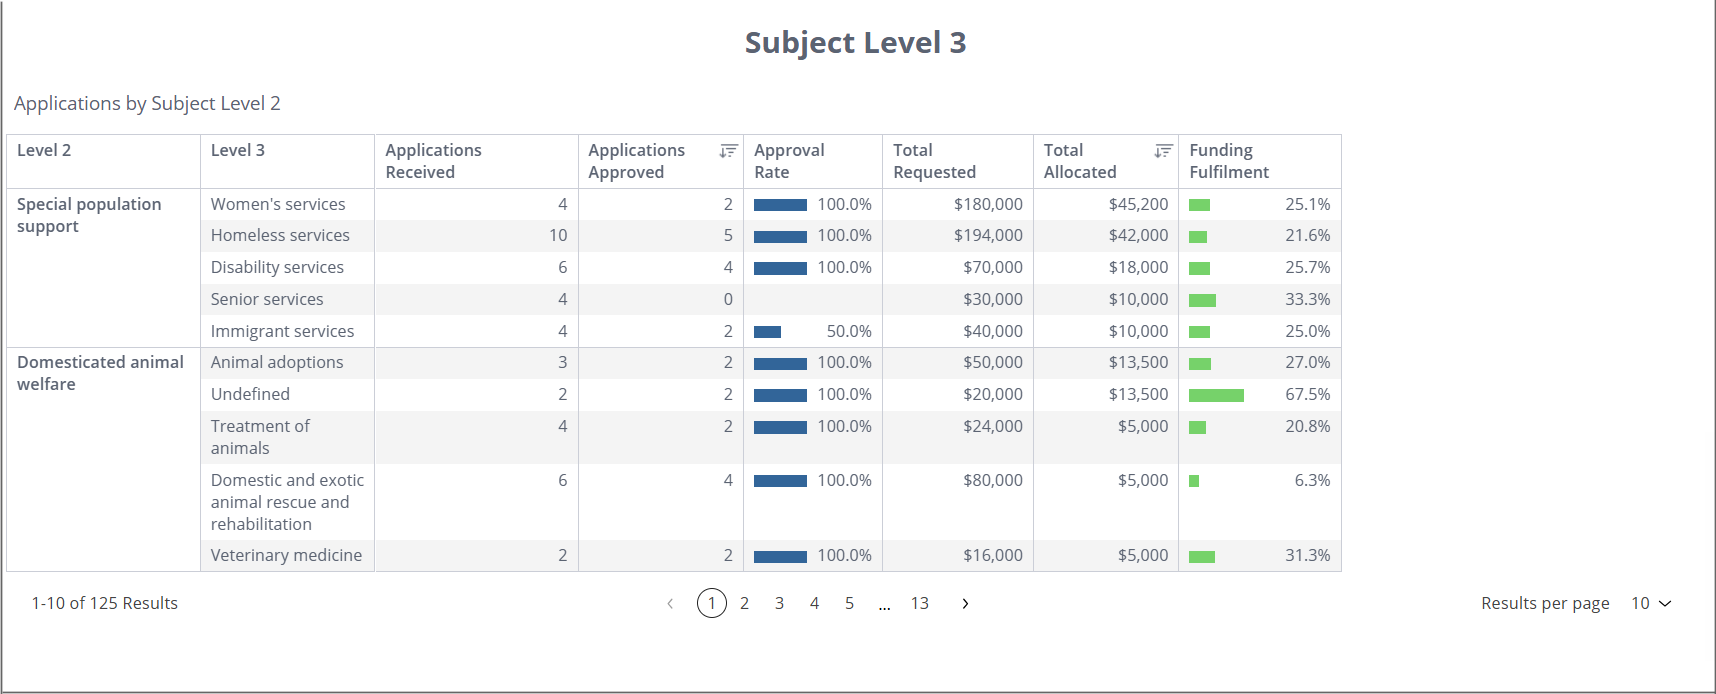This screenshot has width=1716, height=694.
Task: Click Applications Received column header
Action: click(433, 161)
